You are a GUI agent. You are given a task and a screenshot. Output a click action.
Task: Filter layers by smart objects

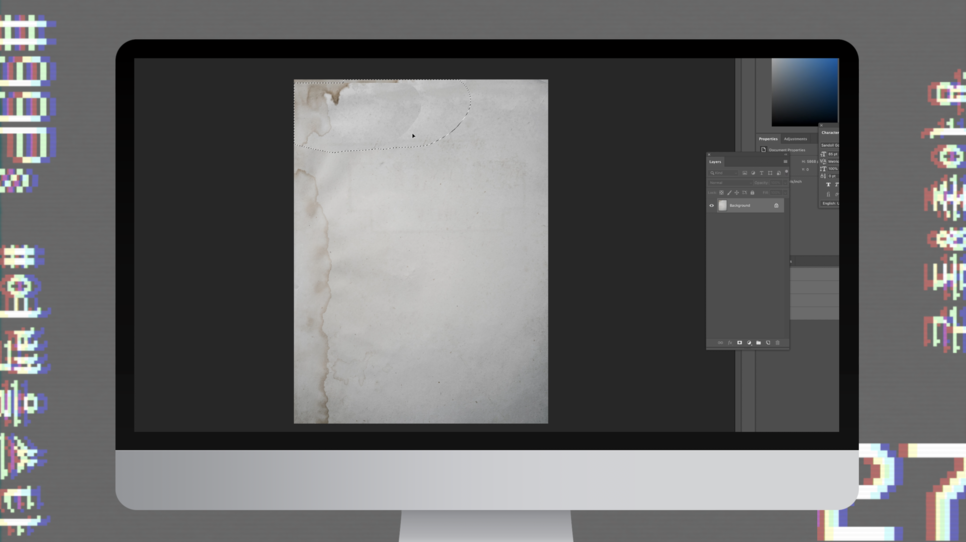pos(779,173)
